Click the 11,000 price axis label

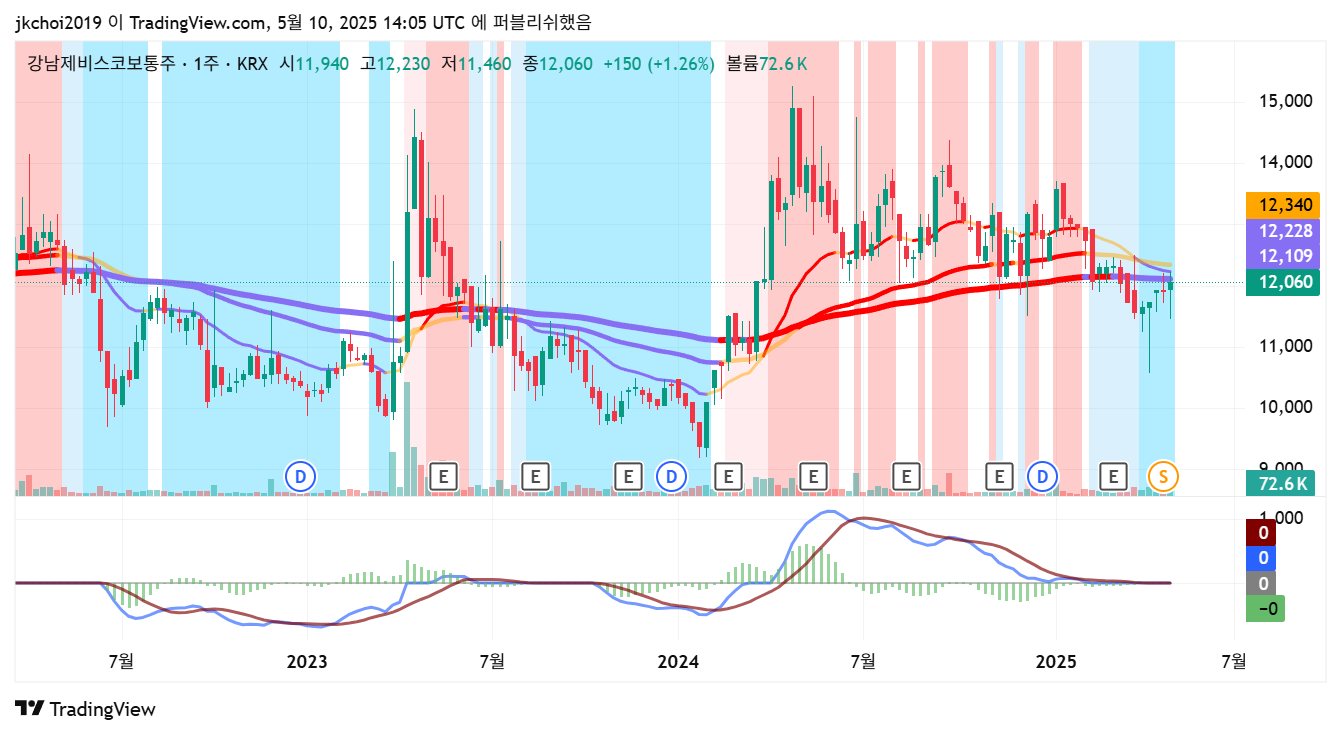1287,347
